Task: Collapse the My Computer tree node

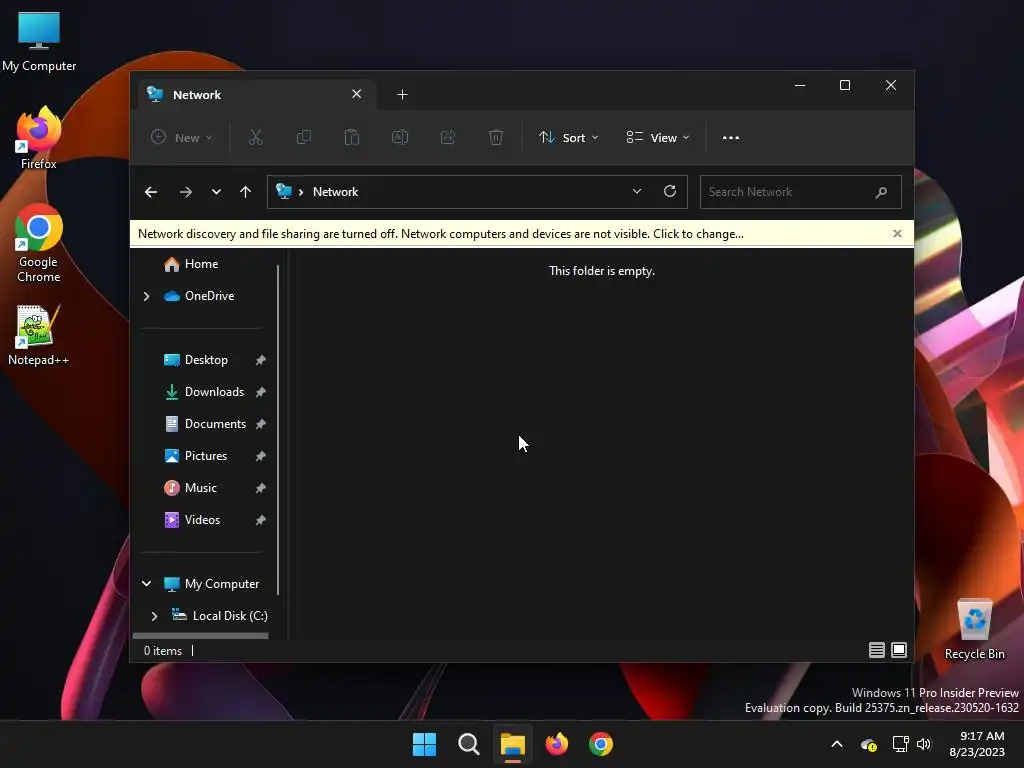Action: (x=146, y=584)
